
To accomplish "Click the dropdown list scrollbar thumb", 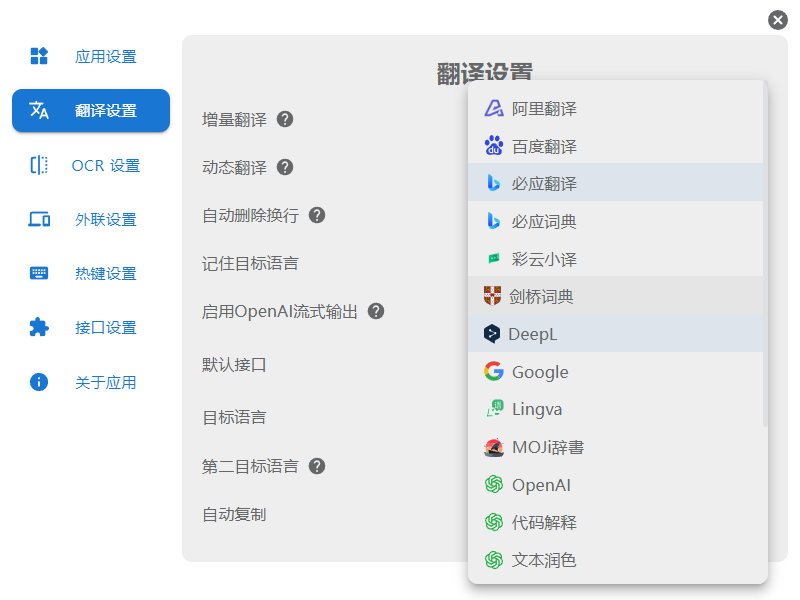I will [765, 254].
